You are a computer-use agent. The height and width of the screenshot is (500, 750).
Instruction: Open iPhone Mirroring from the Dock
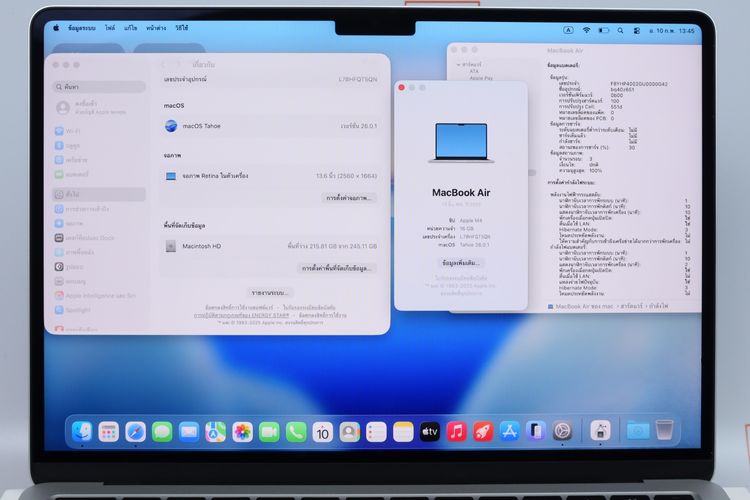coord(536,432)
